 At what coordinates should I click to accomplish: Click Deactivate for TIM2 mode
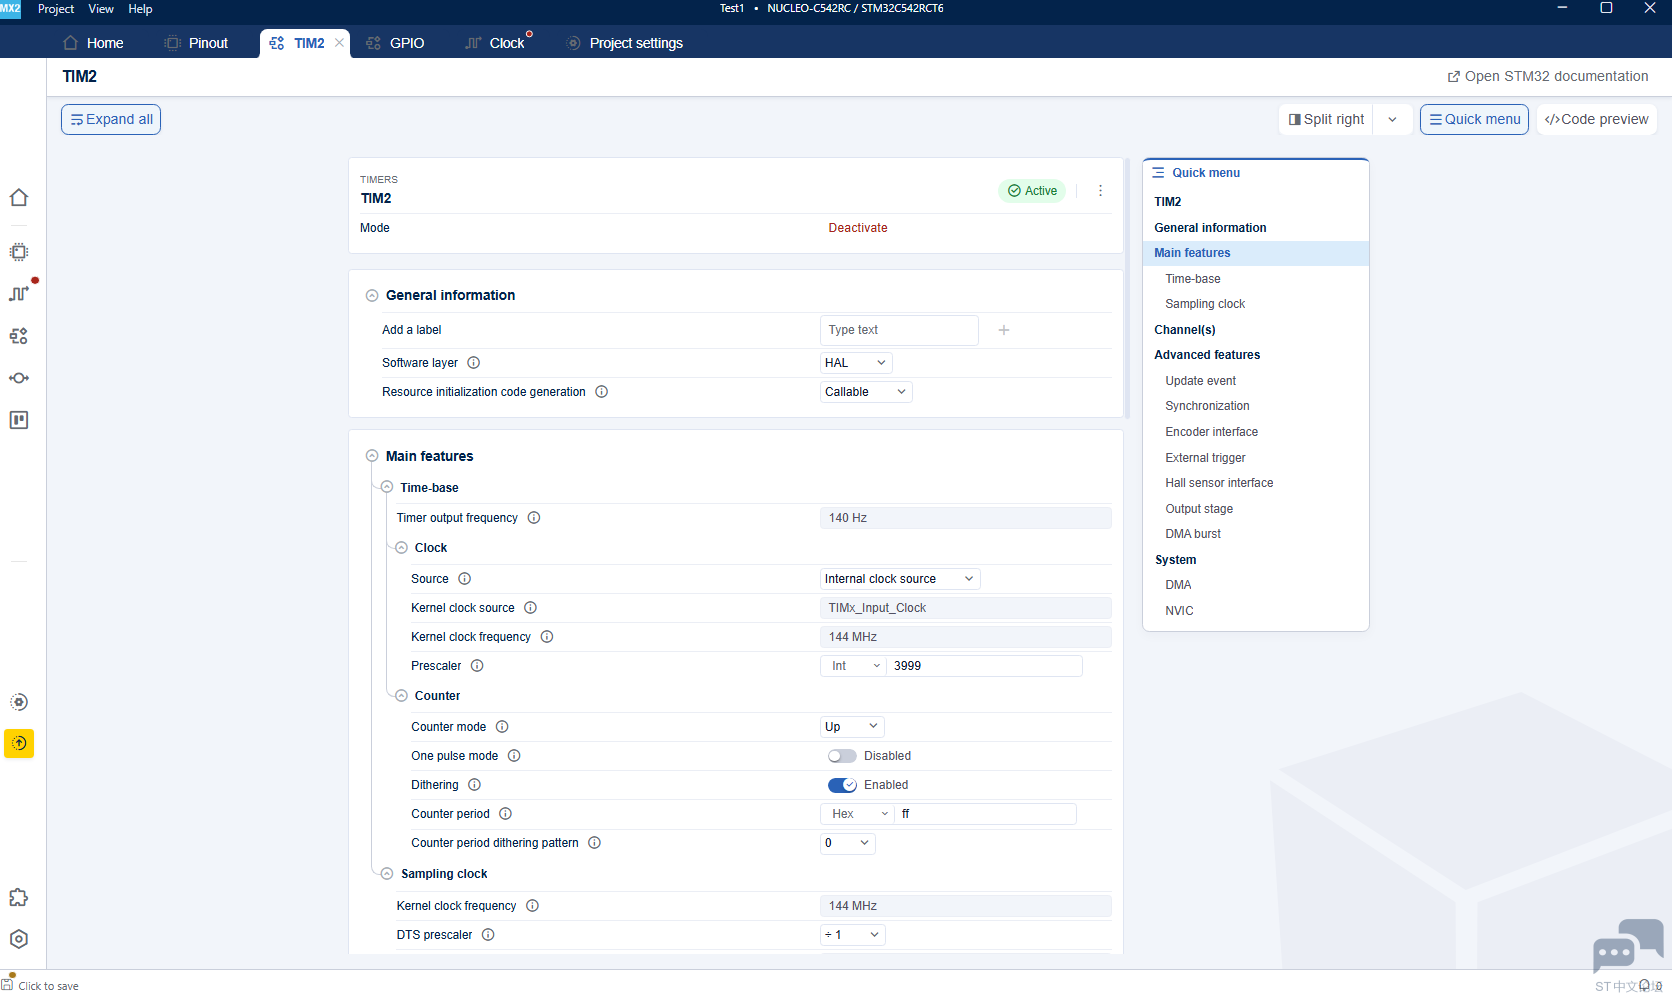[x=858, y=228]
